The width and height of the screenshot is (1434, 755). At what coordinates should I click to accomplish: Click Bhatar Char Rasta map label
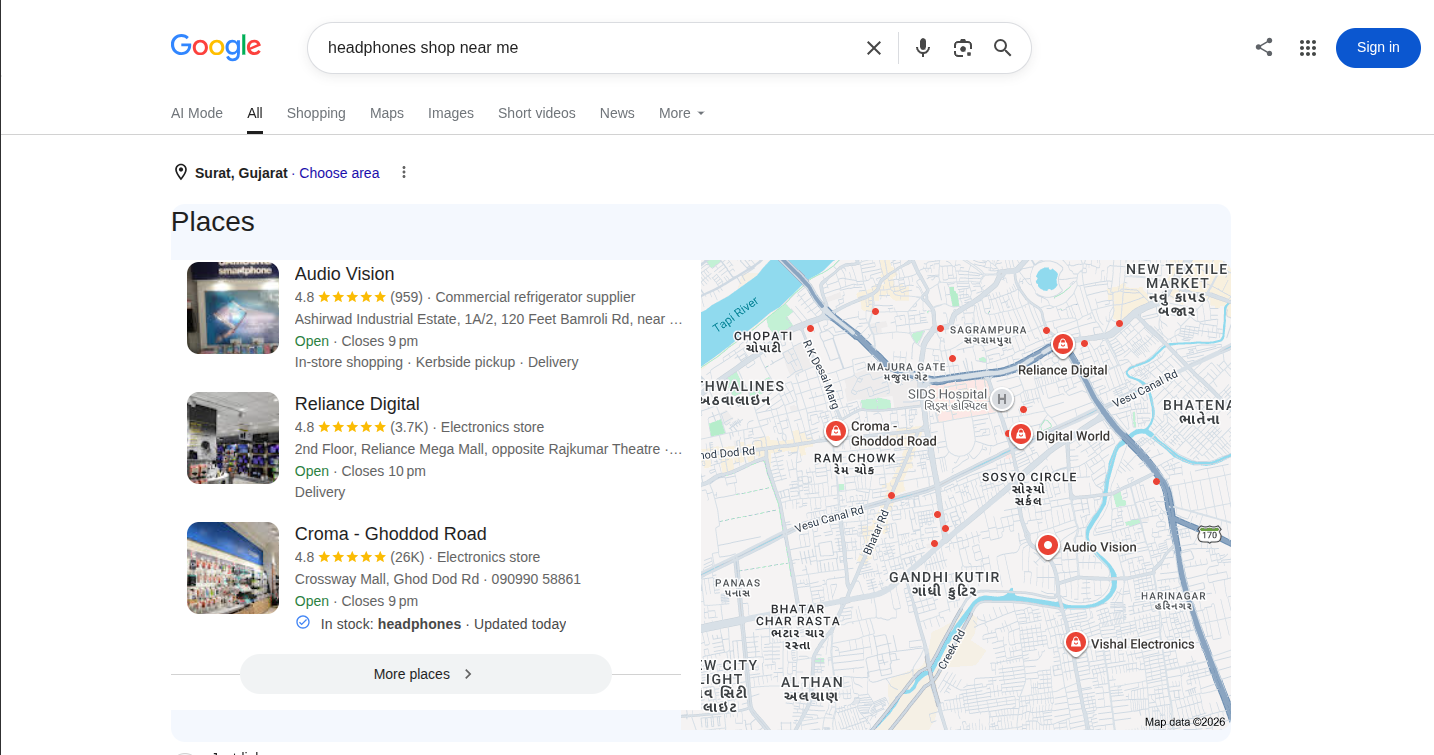(x=797, y=627)
